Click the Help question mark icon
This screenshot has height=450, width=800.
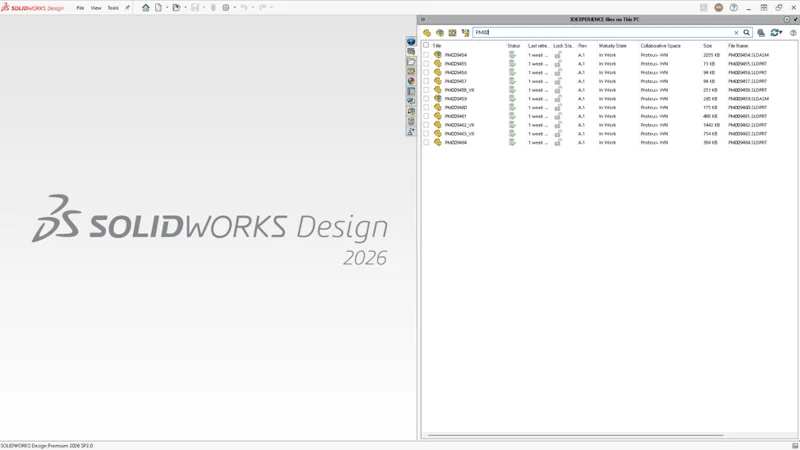coord(734,8)
